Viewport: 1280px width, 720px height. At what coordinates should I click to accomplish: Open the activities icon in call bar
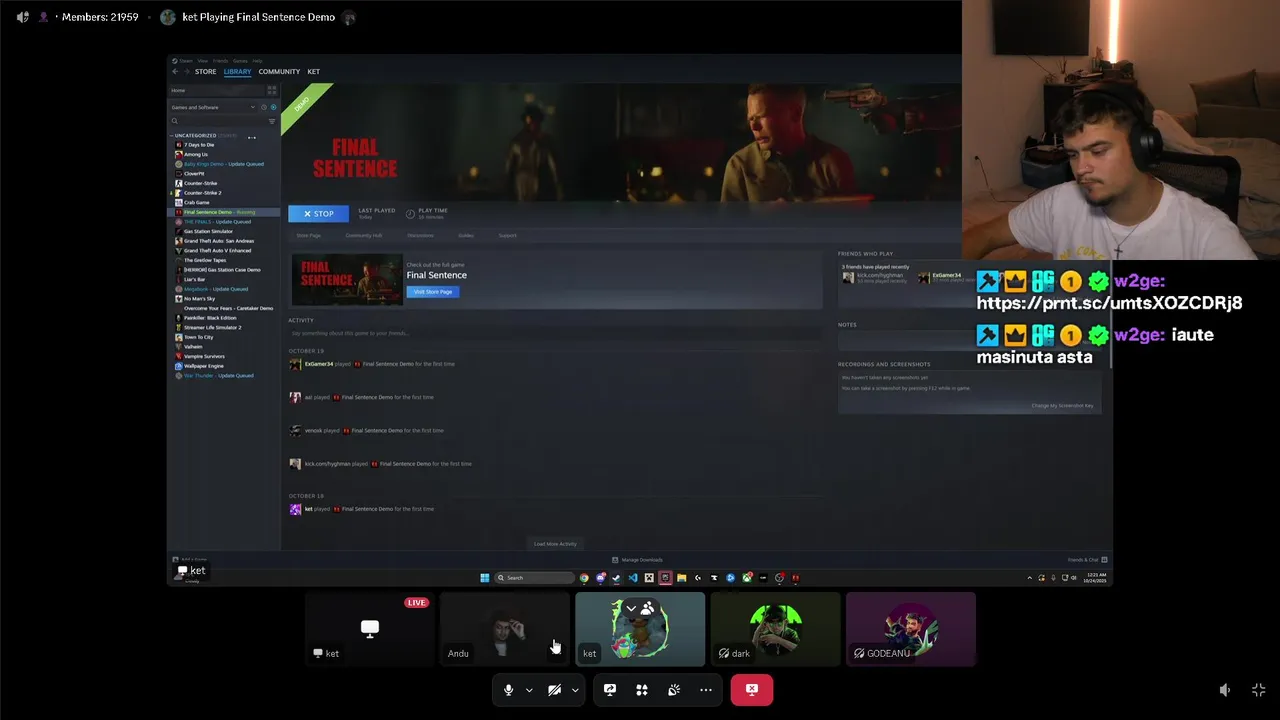(x=642, y=690)
